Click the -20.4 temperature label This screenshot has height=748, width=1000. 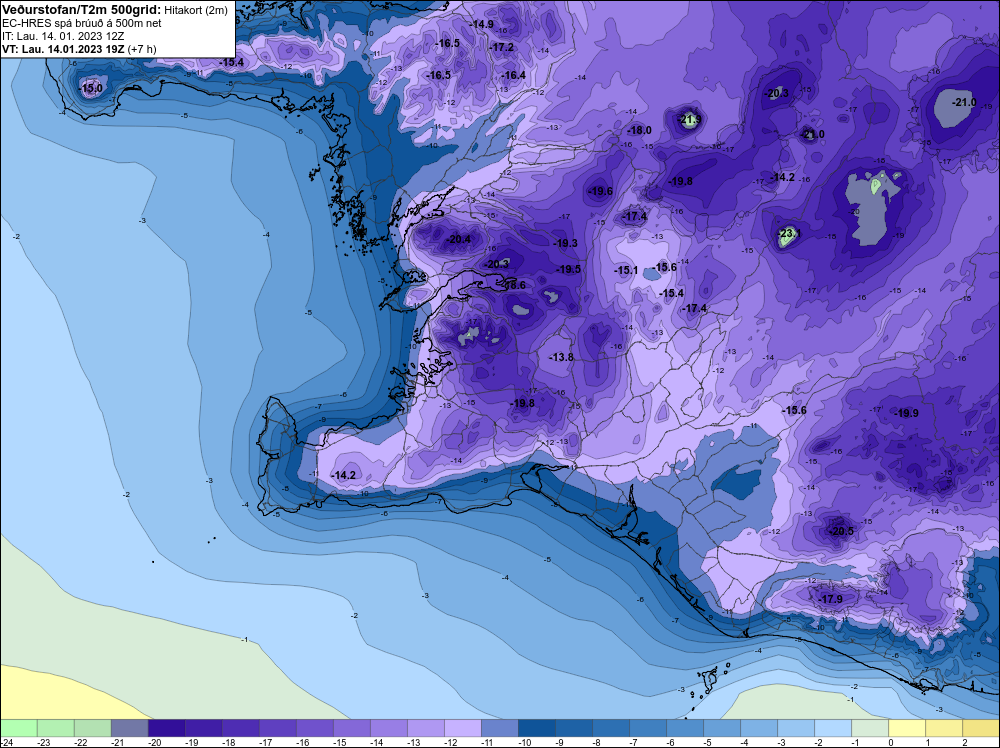point(459,239)
